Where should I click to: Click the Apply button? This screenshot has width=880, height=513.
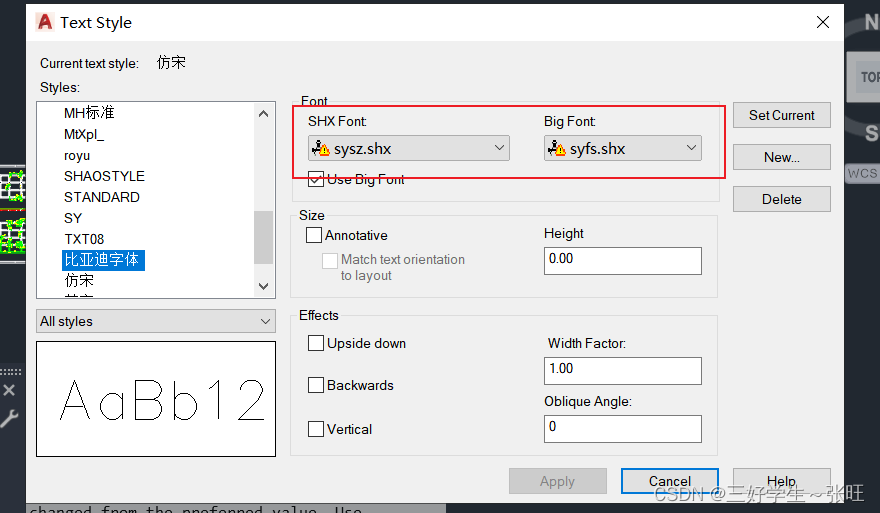point(557,481)
